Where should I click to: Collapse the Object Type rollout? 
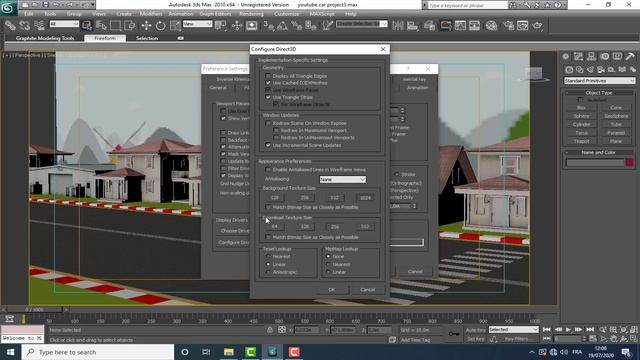pyautogui.click(x=598, y=93)
